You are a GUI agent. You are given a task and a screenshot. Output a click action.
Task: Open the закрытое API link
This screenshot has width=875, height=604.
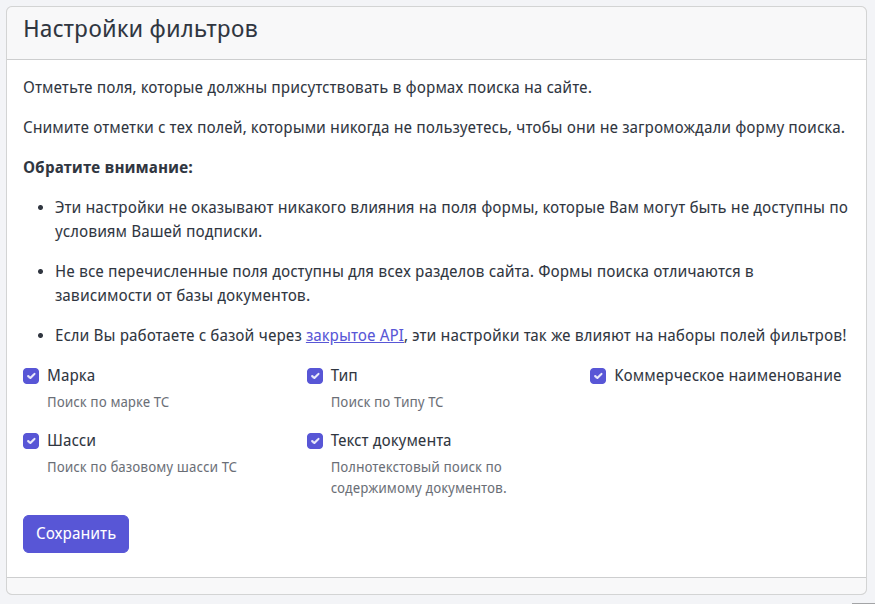coord(355,336)
